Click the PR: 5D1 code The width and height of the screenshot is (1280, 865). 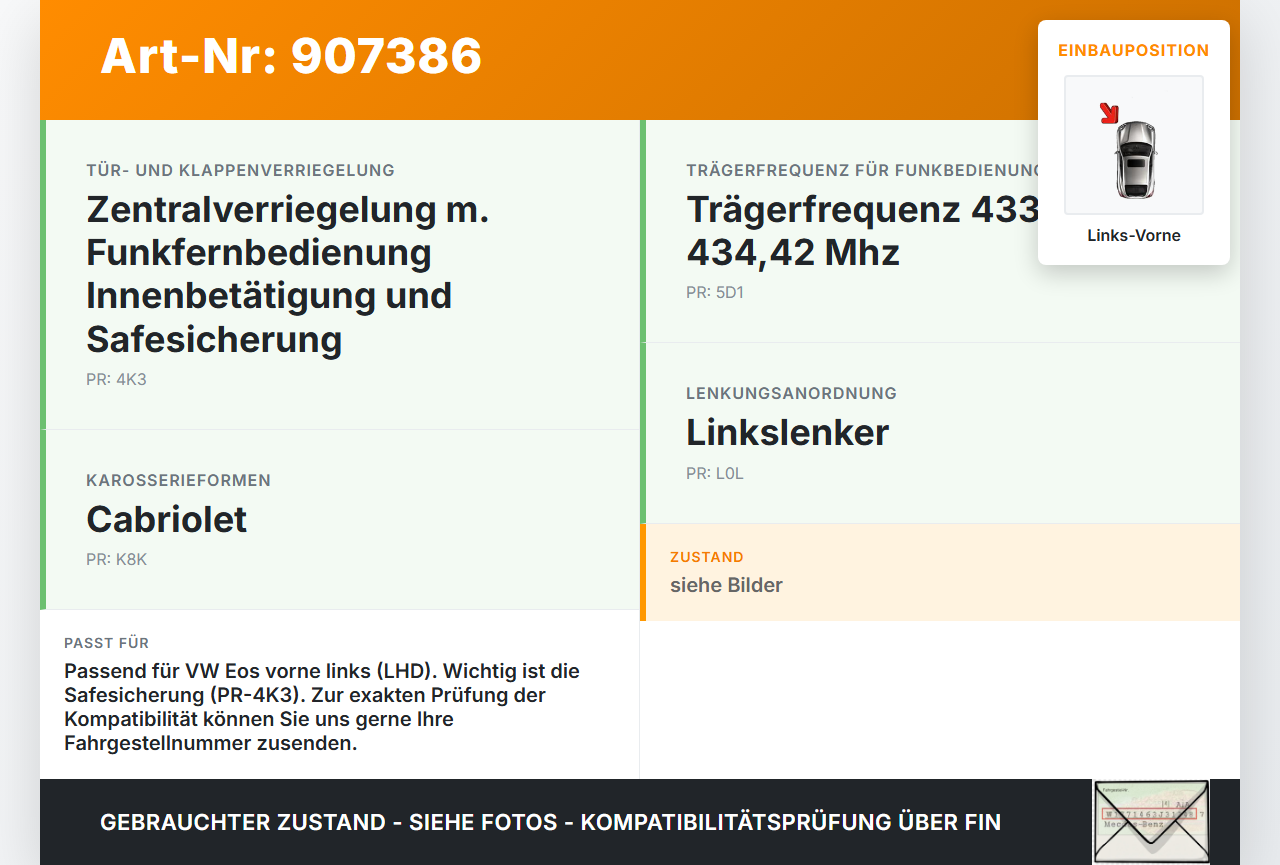point(715,293)
